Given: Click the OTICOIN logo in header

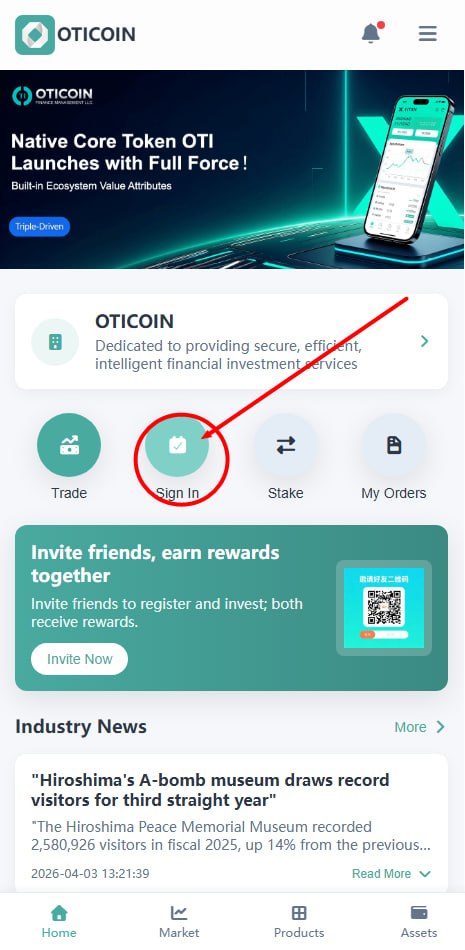Looking at the screenshot, I should 75,35.
